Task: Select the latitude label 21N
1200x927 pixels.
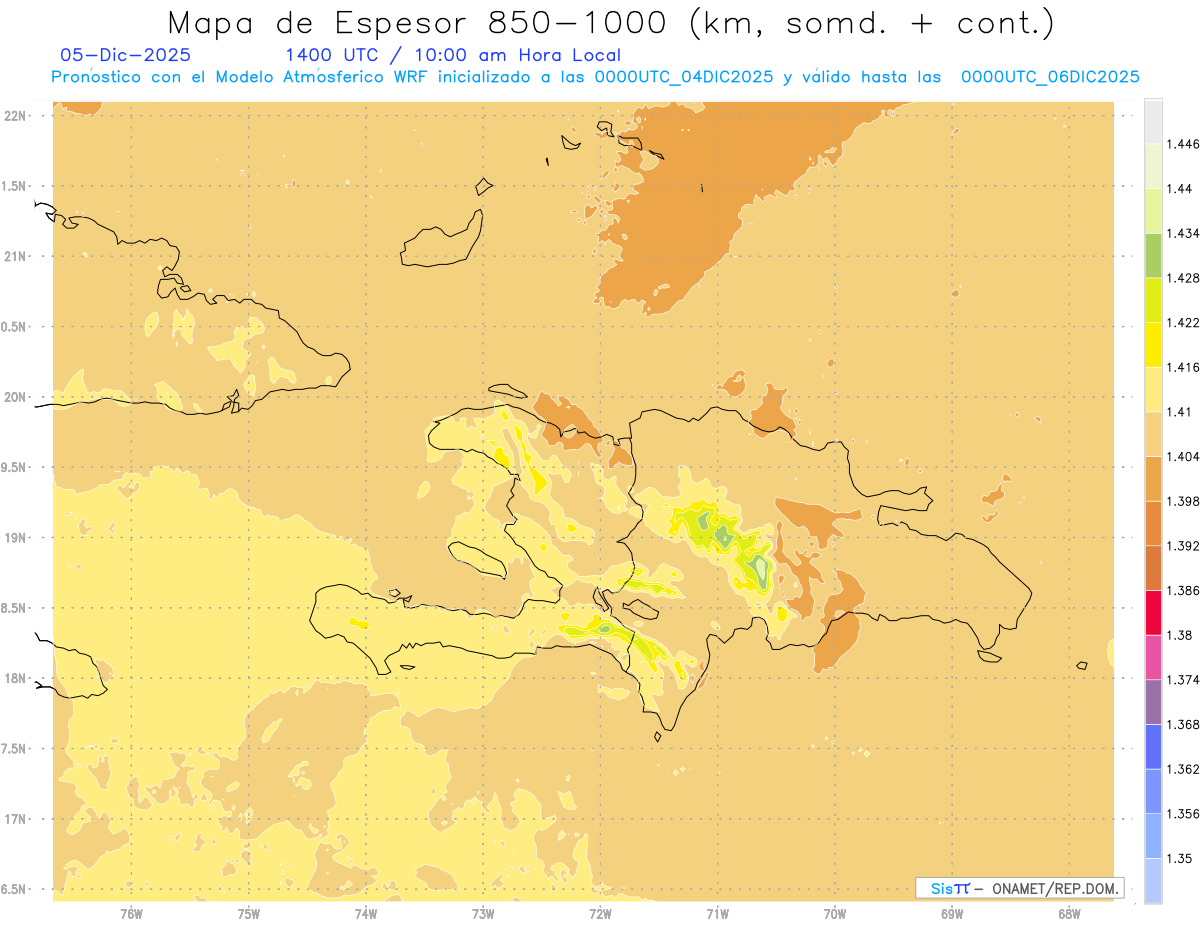Action: (x=16, y=256)
